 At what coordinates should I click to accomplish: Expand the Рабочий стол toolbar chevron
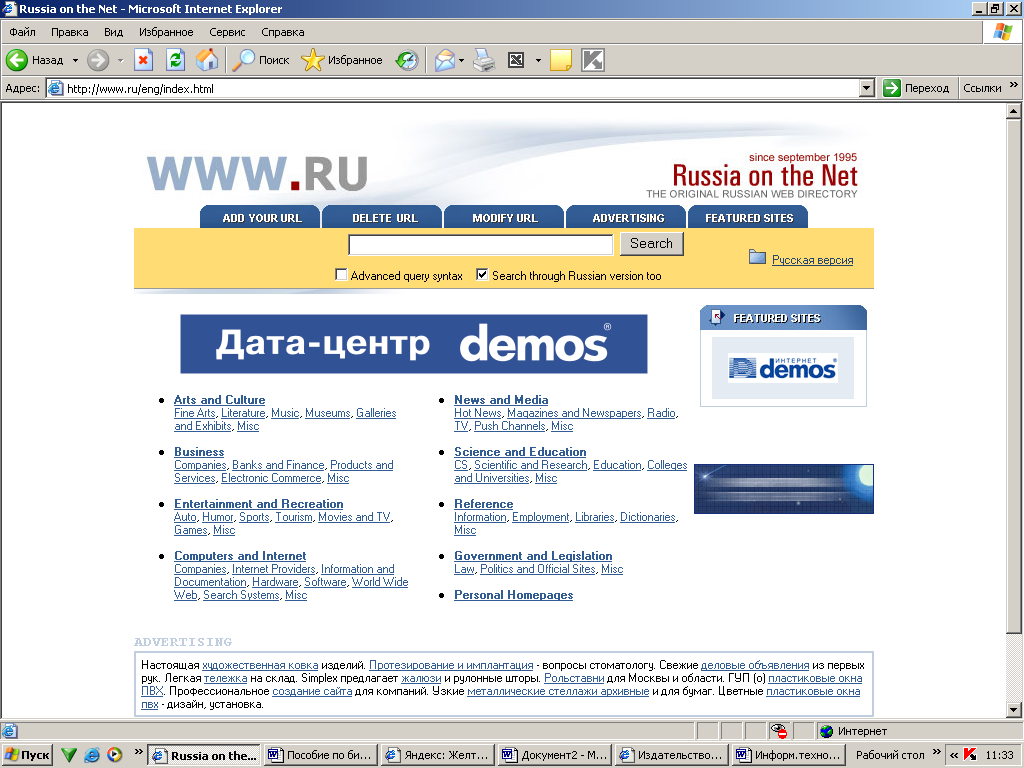pos(936,752)
